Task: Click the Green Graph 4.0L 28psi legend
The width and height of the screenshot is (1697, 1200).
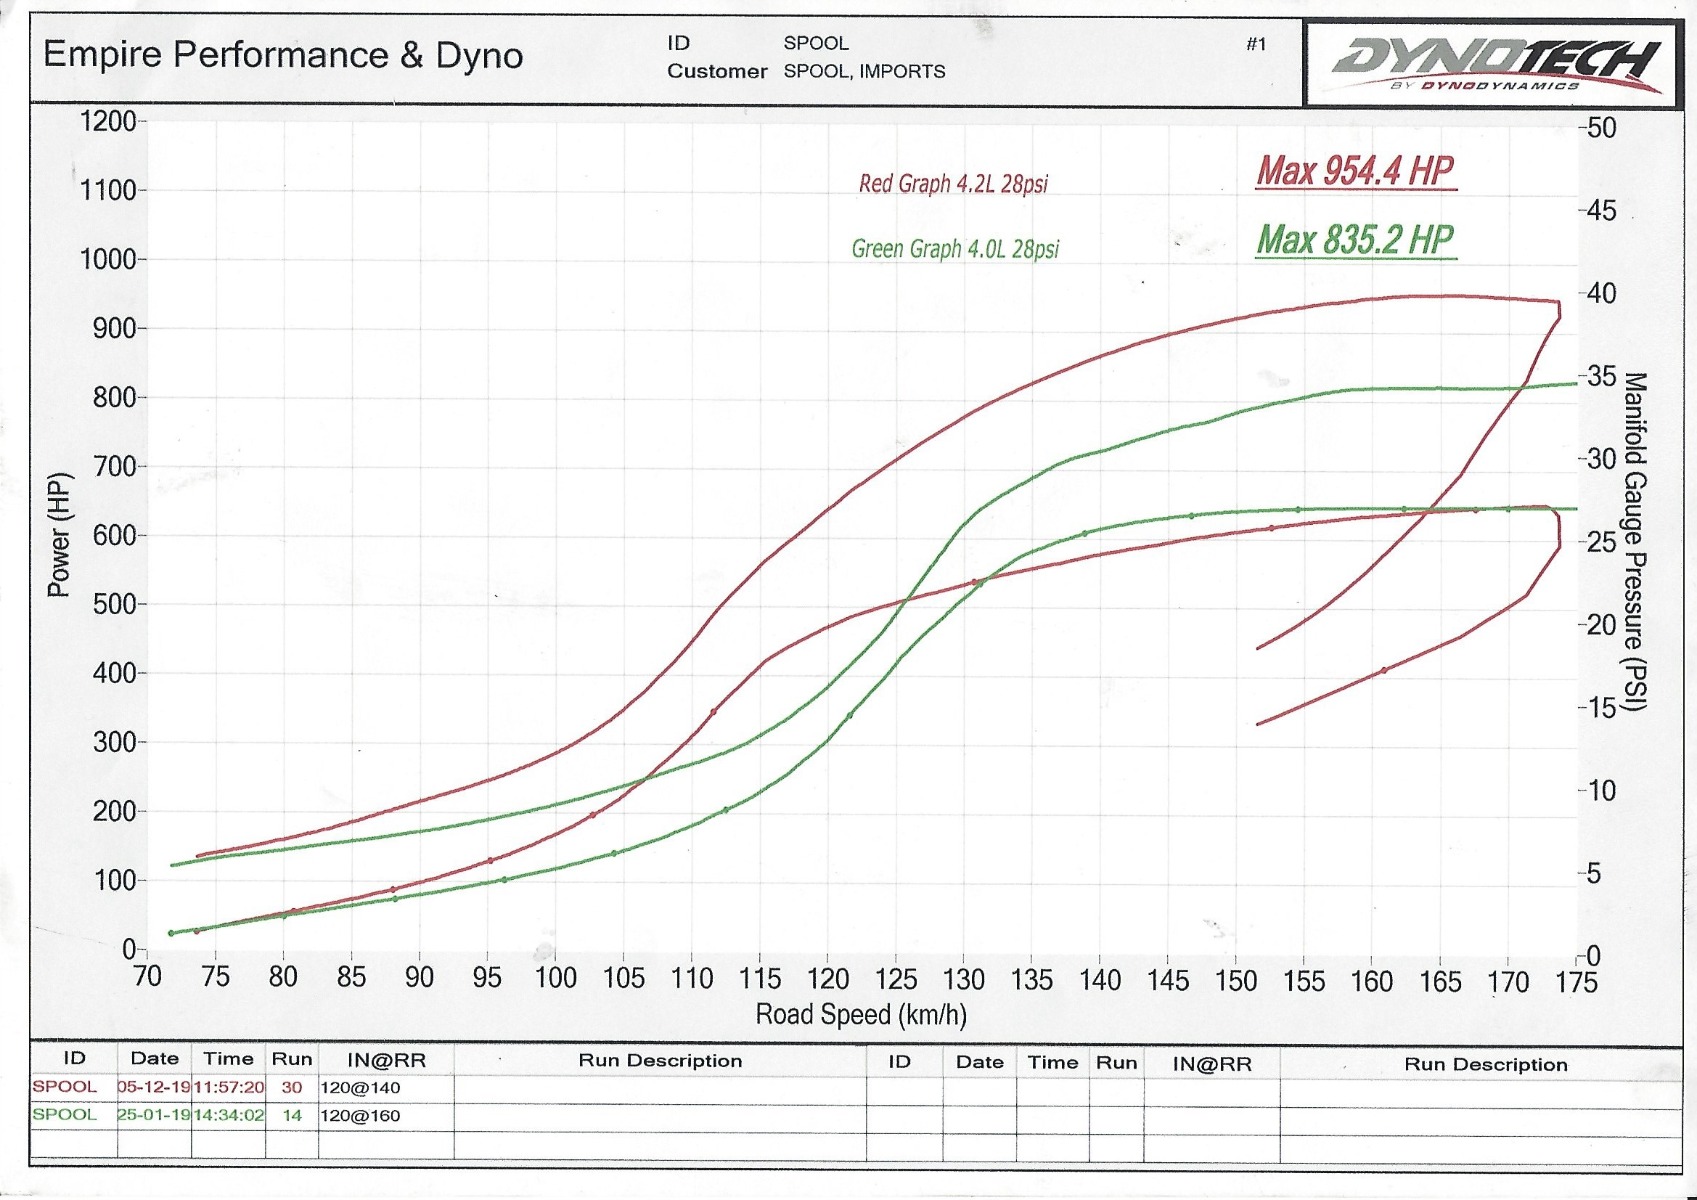Action: (x=954, y=249)
